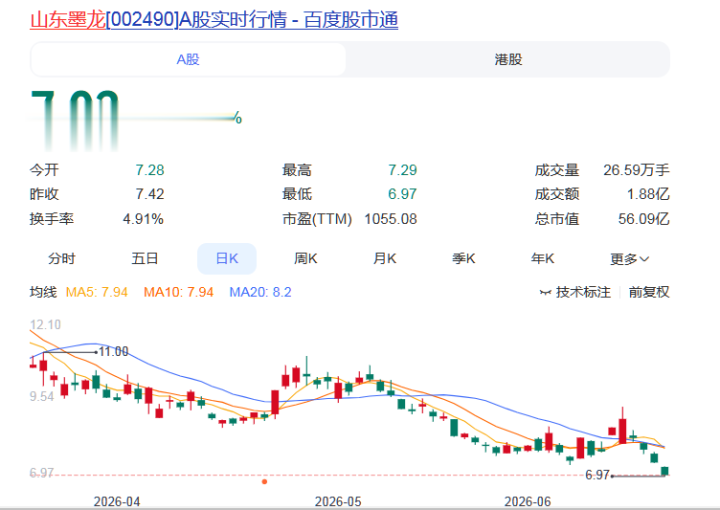The width and height of the screenshot is (720, 510).
Task: Click the MA20: 8.2 legend
Action: pyautogui.click(x=260, y=292)
